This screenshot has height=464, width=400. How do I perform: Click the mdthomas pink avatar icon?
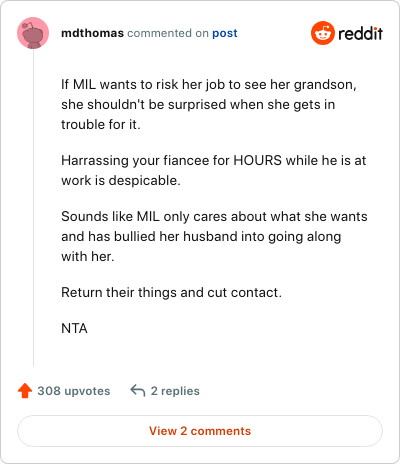point(33,33)
